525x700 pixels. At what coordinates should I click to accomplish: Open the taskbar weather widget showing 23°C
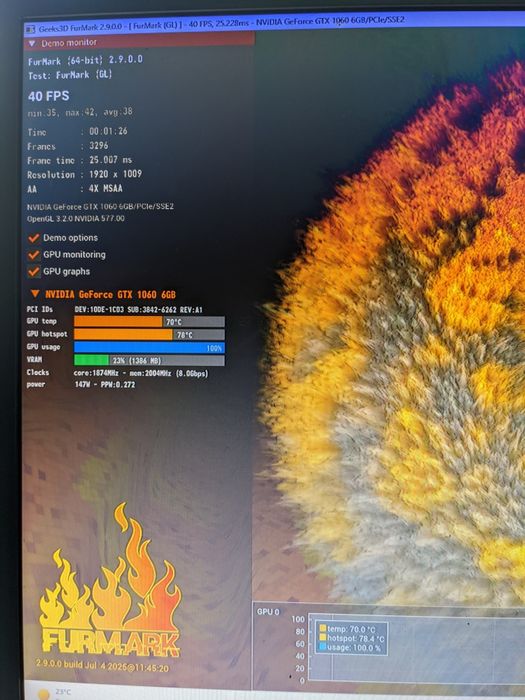point(54,692)
